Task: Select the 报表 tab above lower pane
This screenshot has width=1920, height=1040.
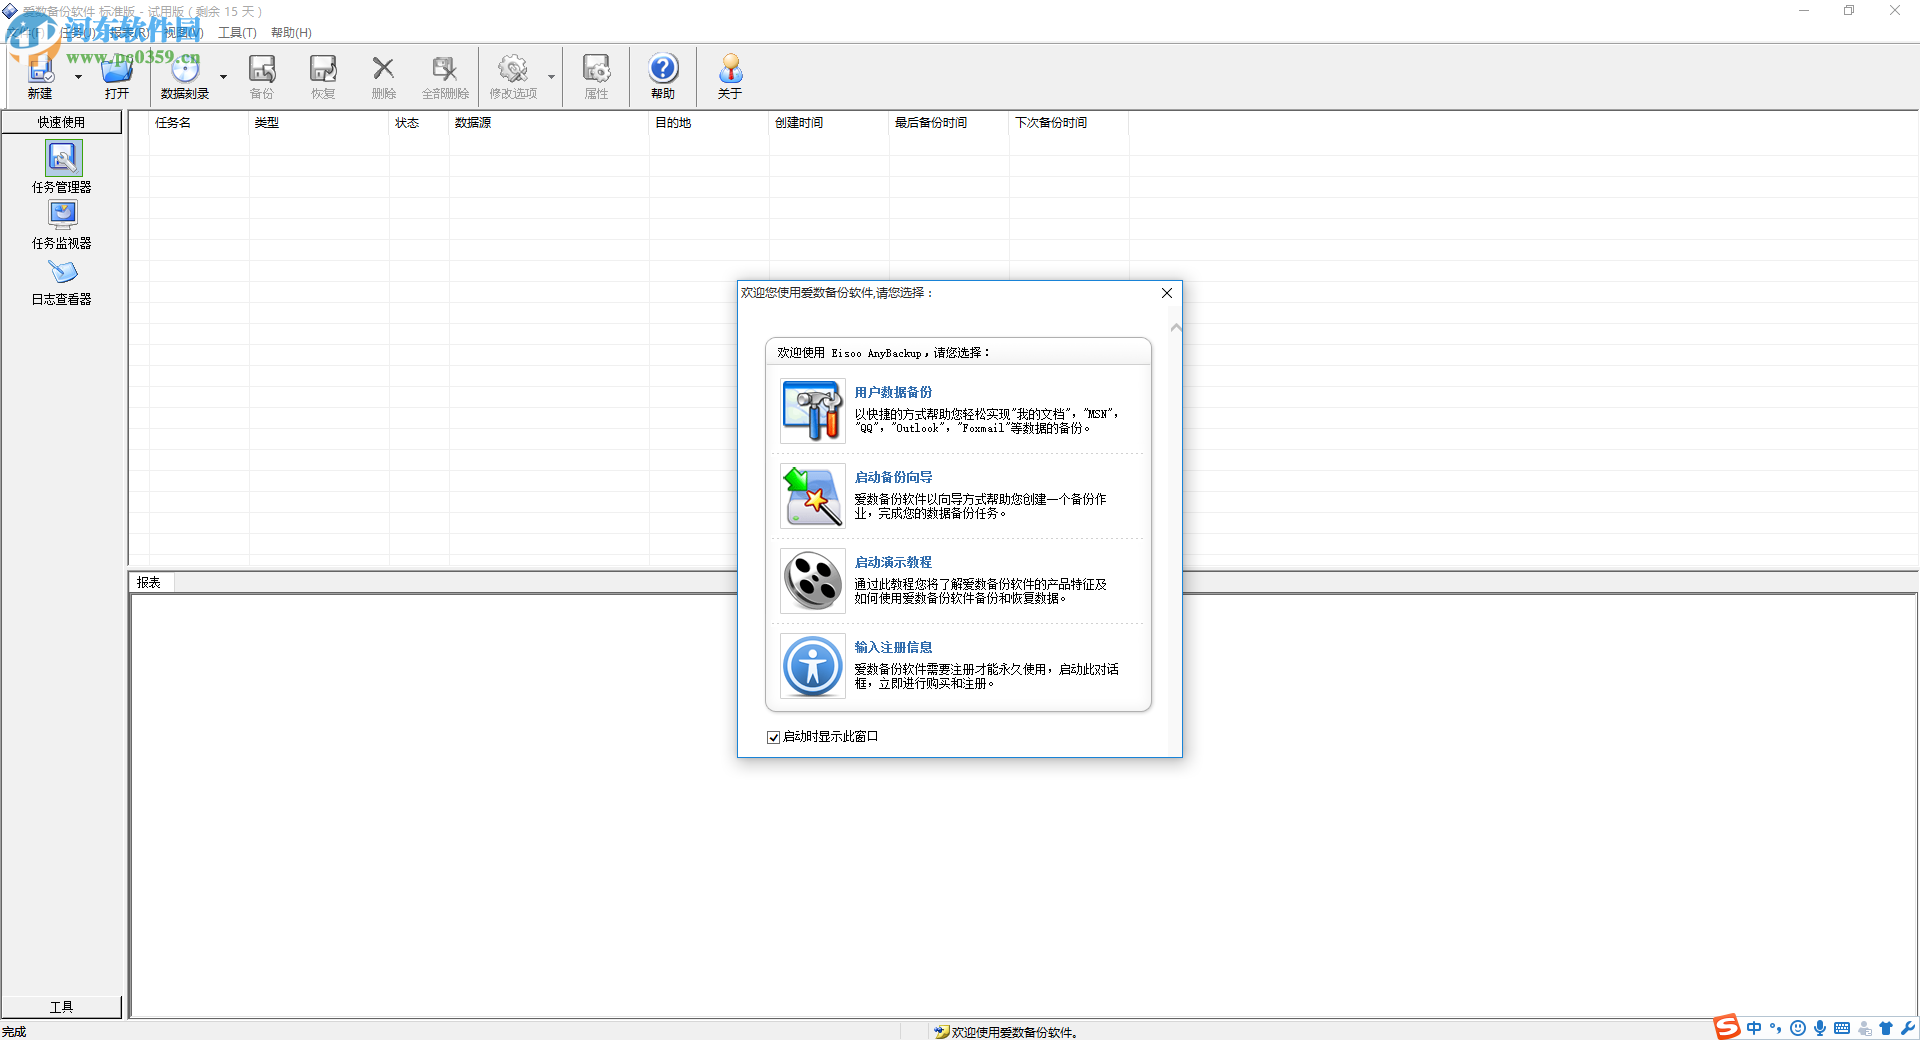Action: click(x=149, y=582)
